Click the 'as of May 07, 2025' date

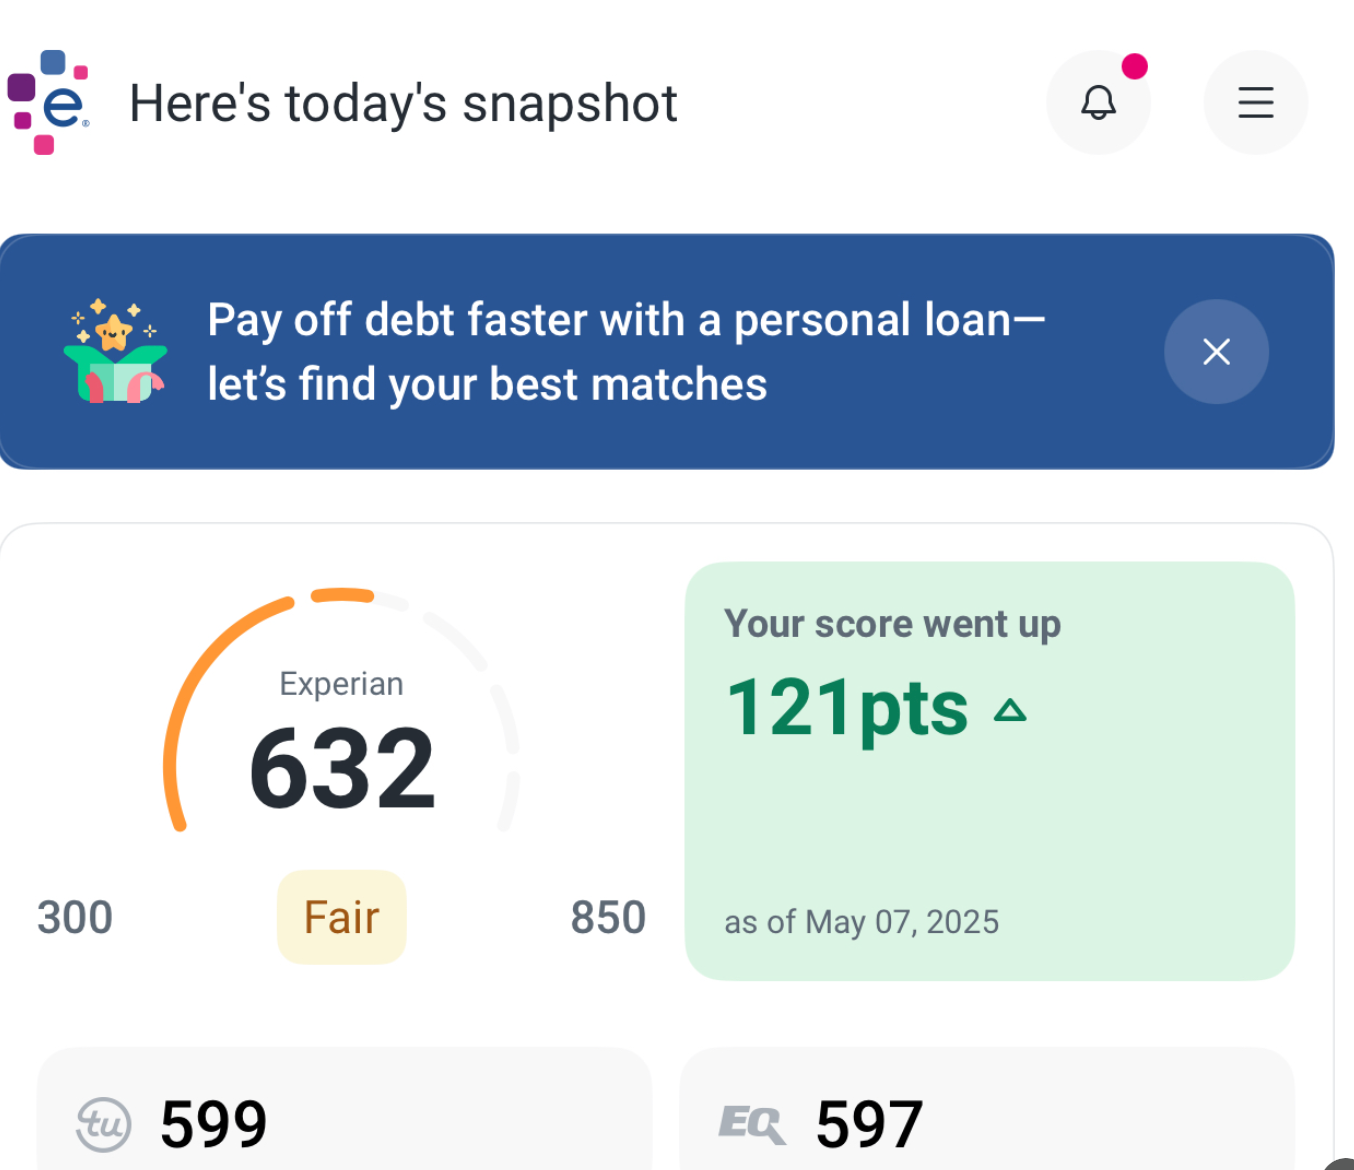click(x=862, y=921)
